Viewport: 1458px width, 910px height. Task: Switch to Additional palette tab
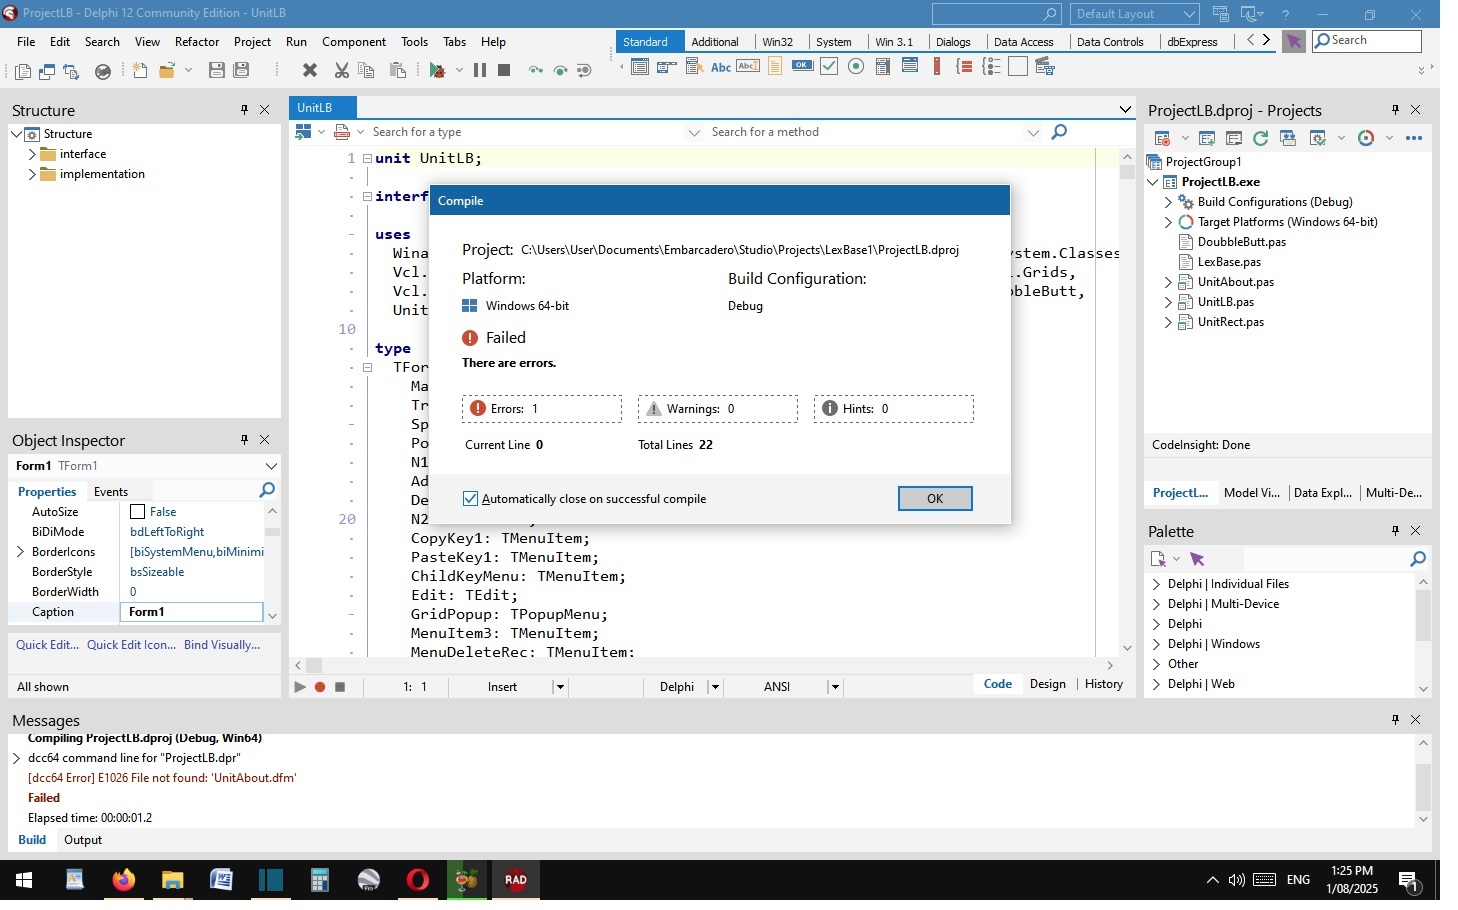(715, 42)
